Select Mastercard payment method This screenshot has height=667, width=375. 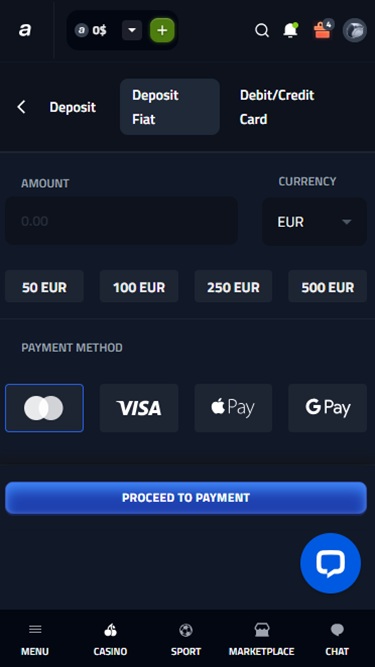click(44, 408)
